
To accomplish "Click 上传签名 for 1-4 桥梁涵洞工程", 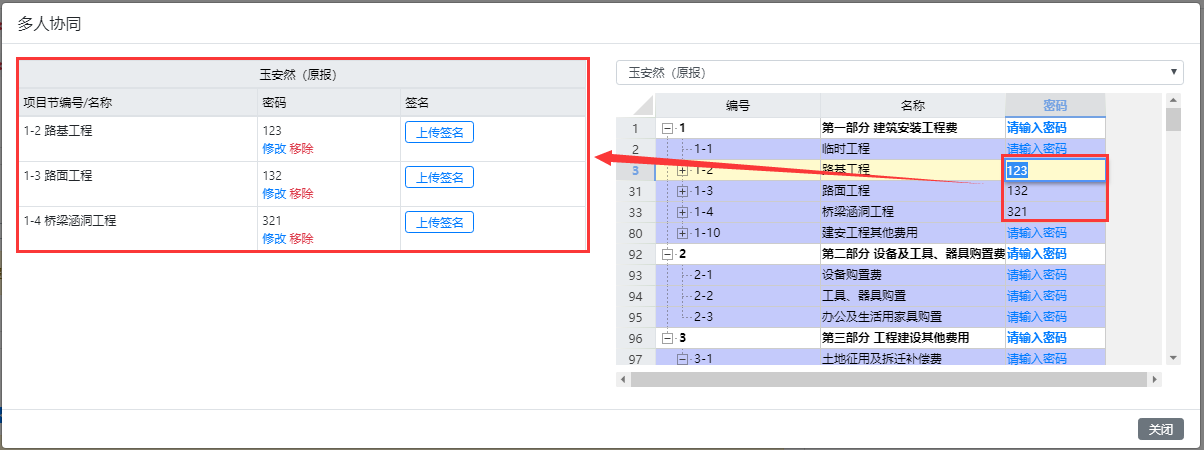I will tap(439, 222).
